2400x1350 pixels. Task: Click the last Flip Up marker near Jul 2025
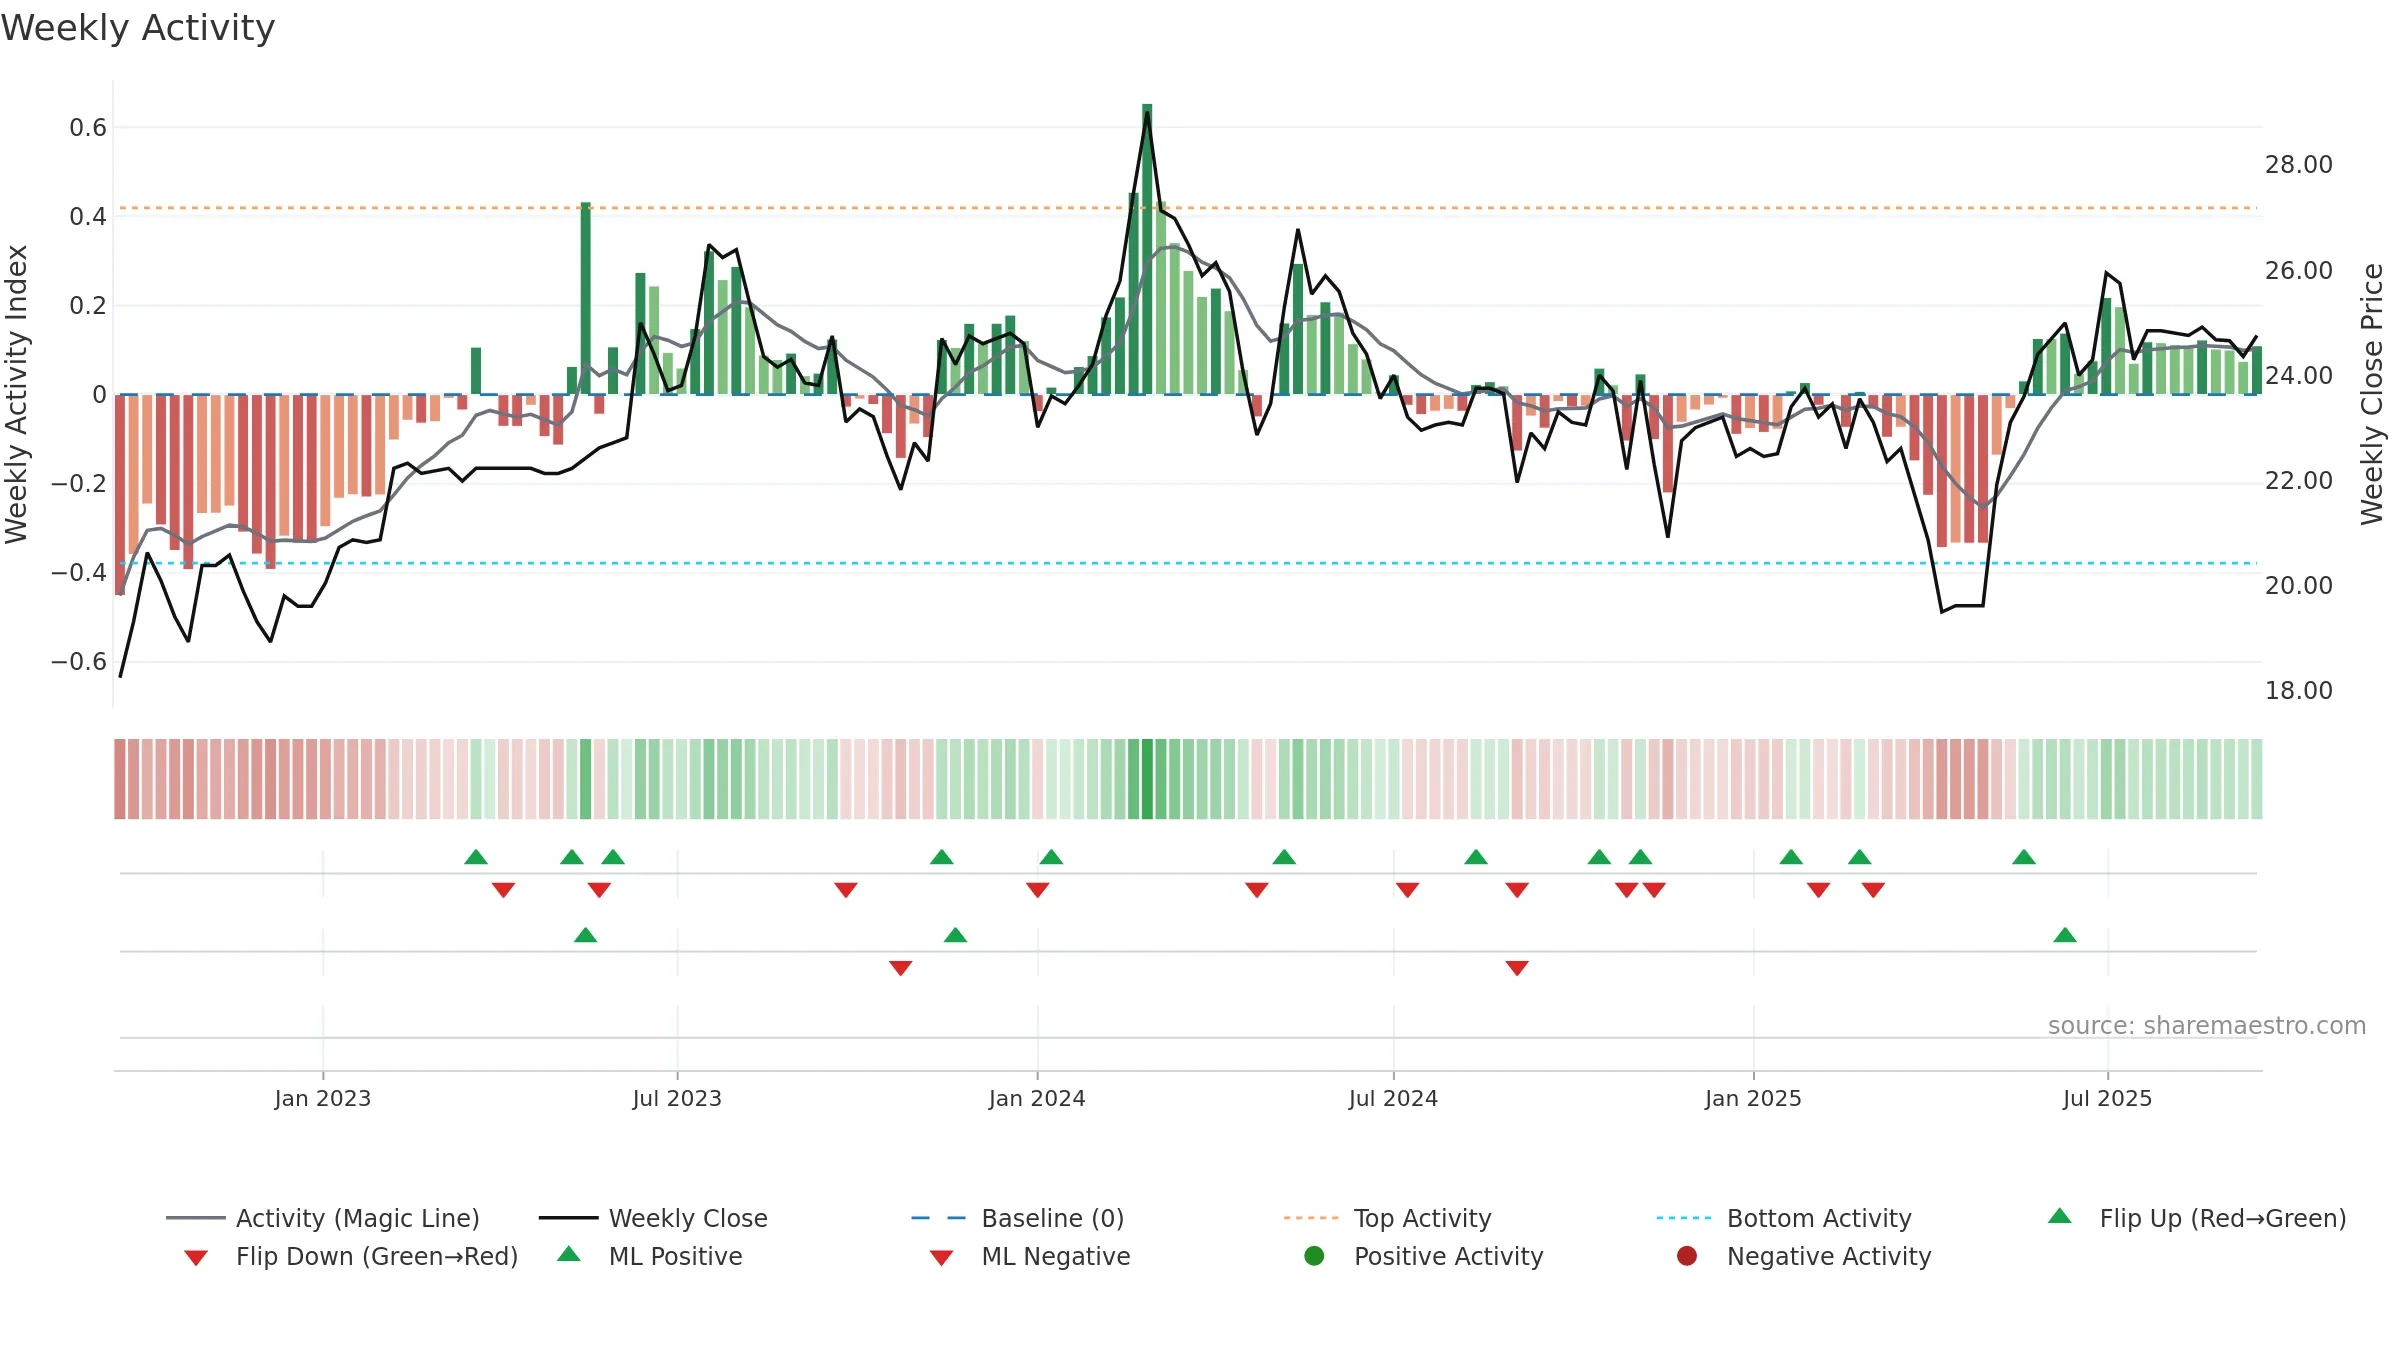coord(2024,857)
